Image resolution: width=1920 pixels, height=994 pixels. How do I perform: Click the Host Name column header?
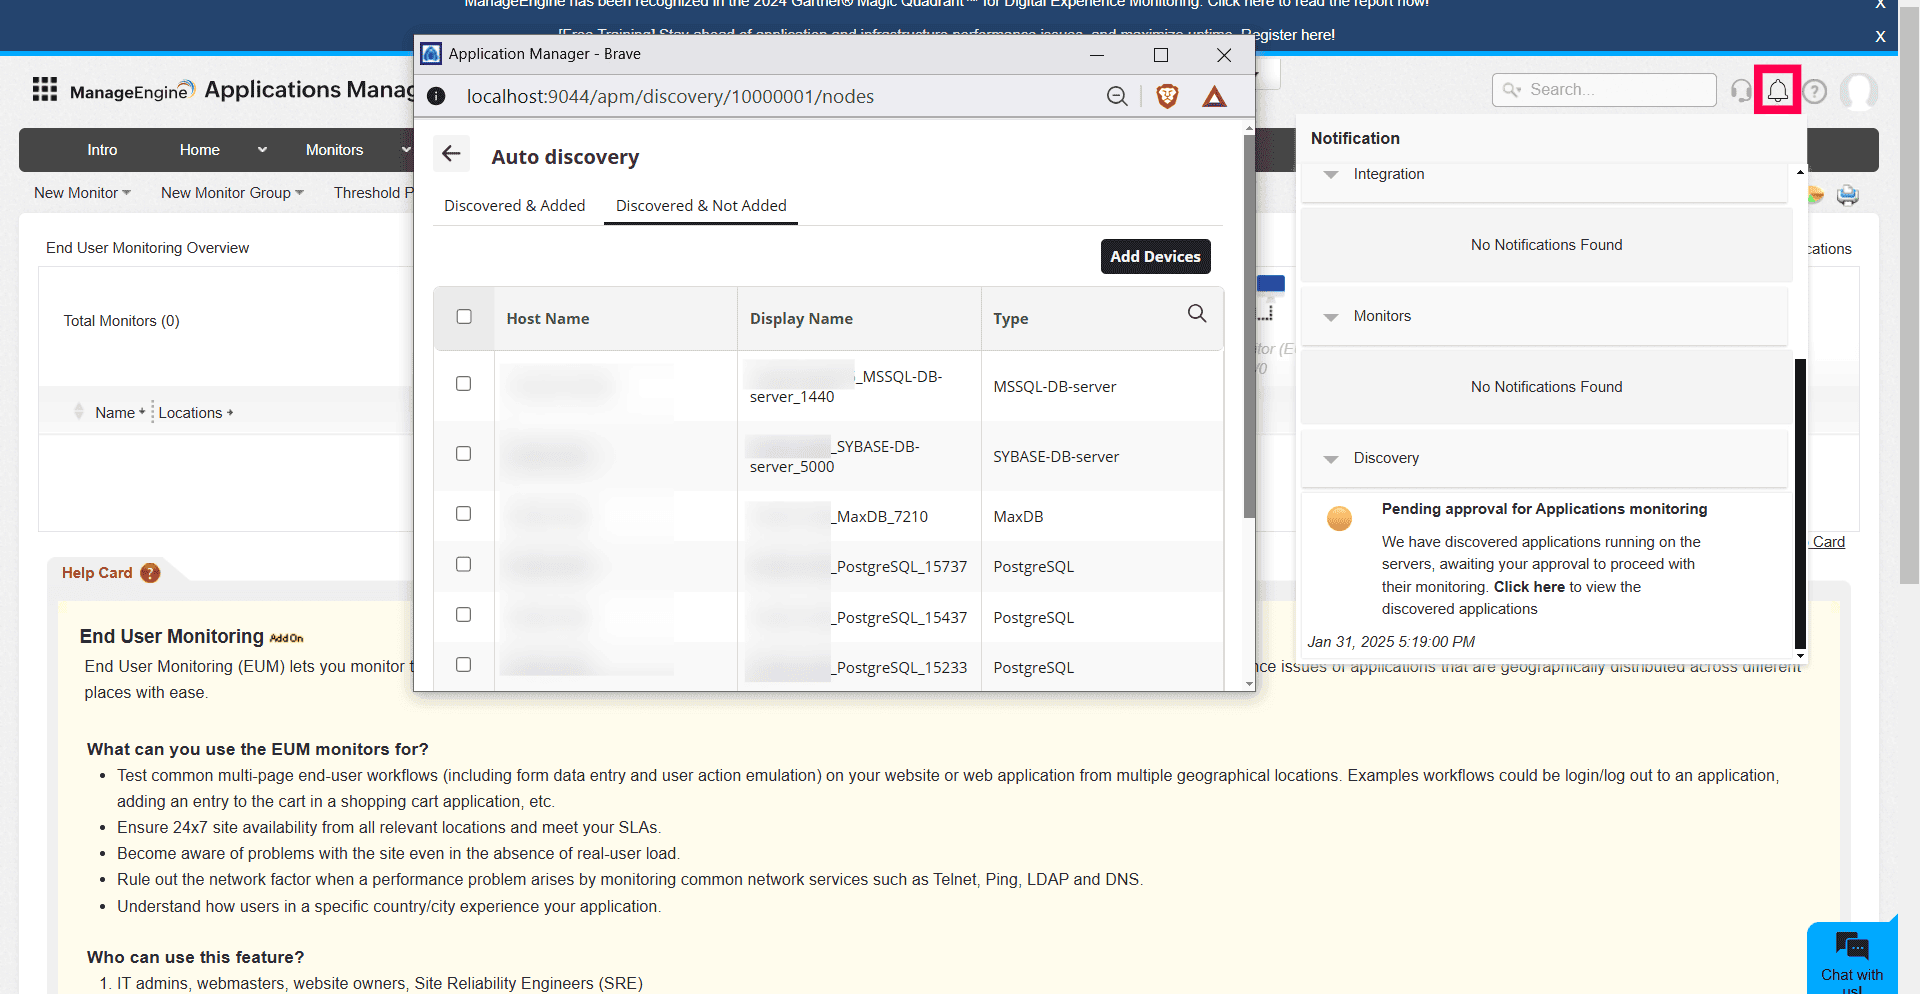pos(548,319)
